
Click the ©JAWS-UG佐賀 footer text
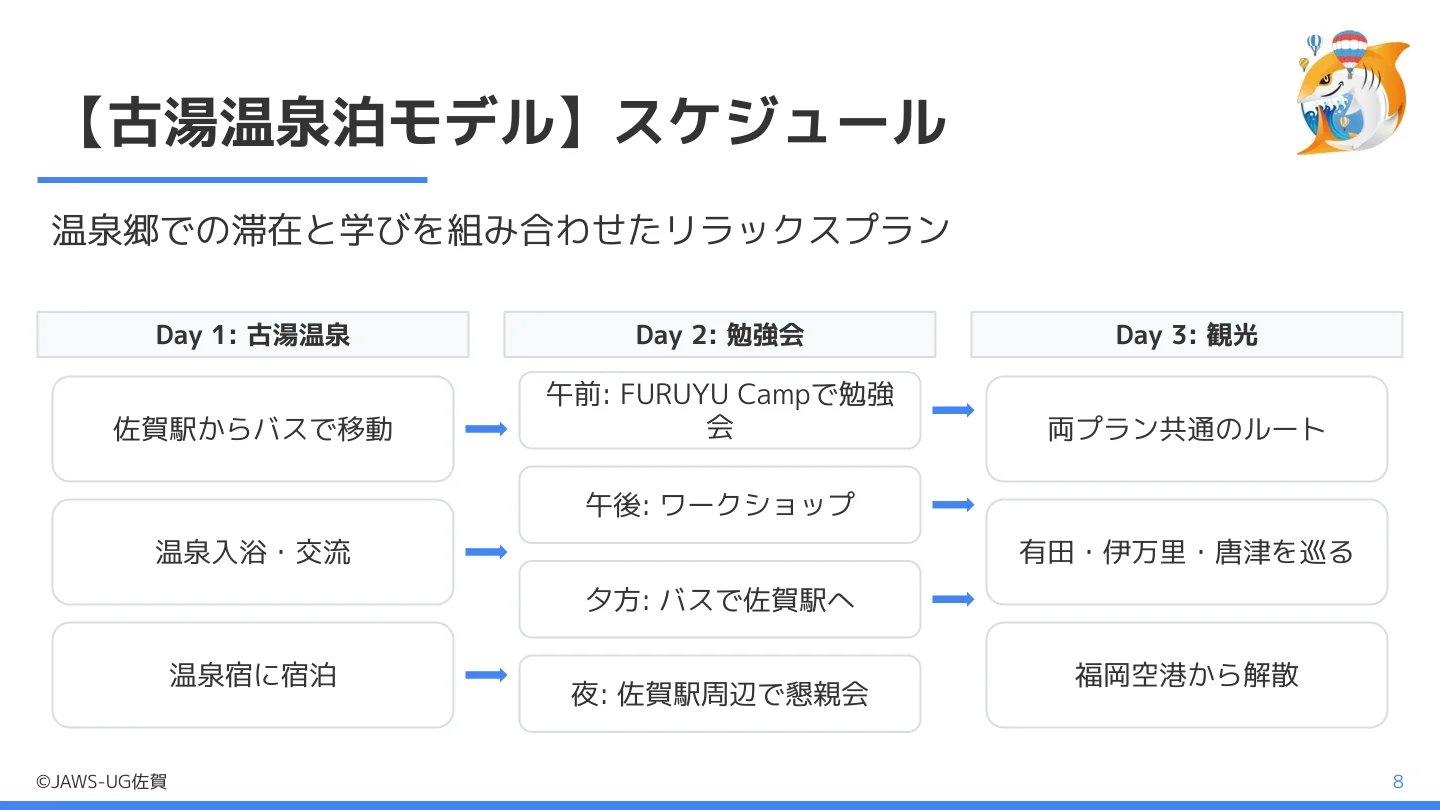[x=101, y=782]
